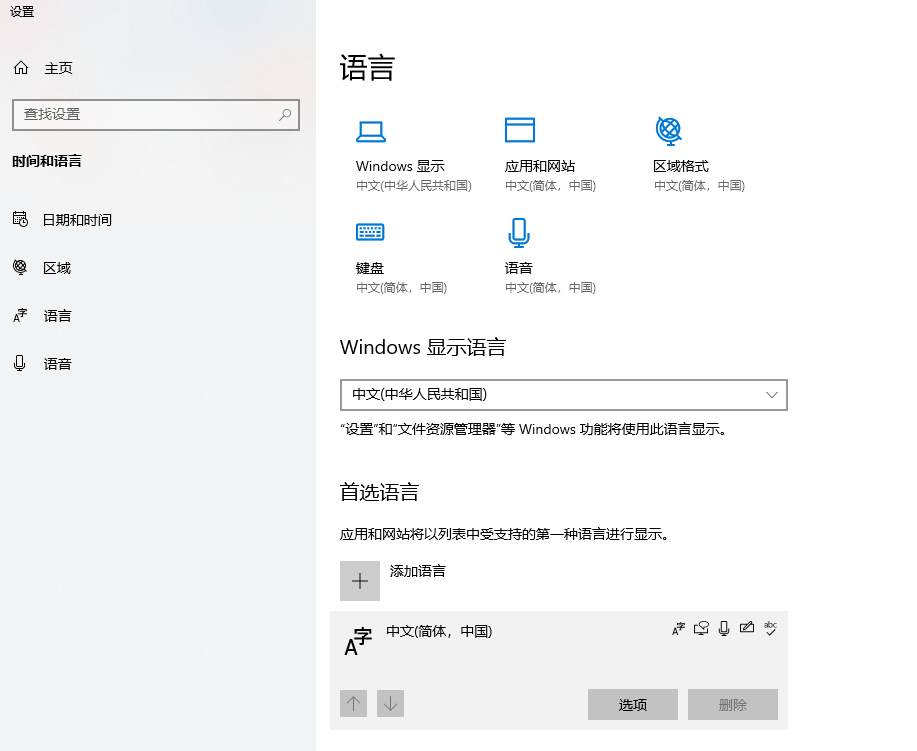Click the globe icon for 区域格式
This screenshot has height=751, width=917.
[x=669, y=130]
